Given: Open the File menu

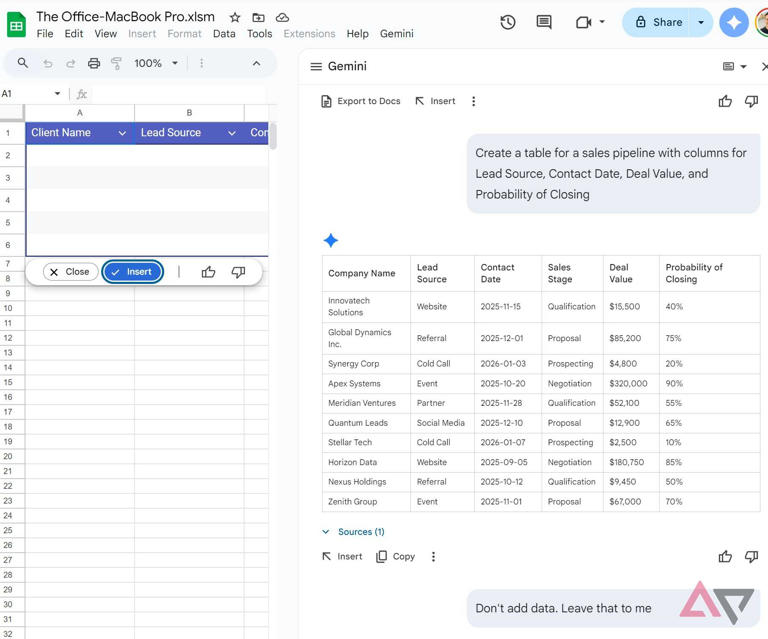Looking at the screenshot, I should point(45,34).
